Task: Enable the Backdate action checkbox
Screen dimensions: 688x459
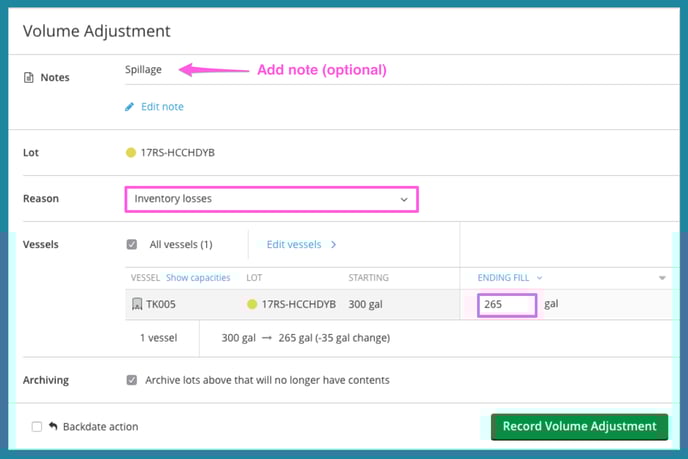Action: [37, 427]
